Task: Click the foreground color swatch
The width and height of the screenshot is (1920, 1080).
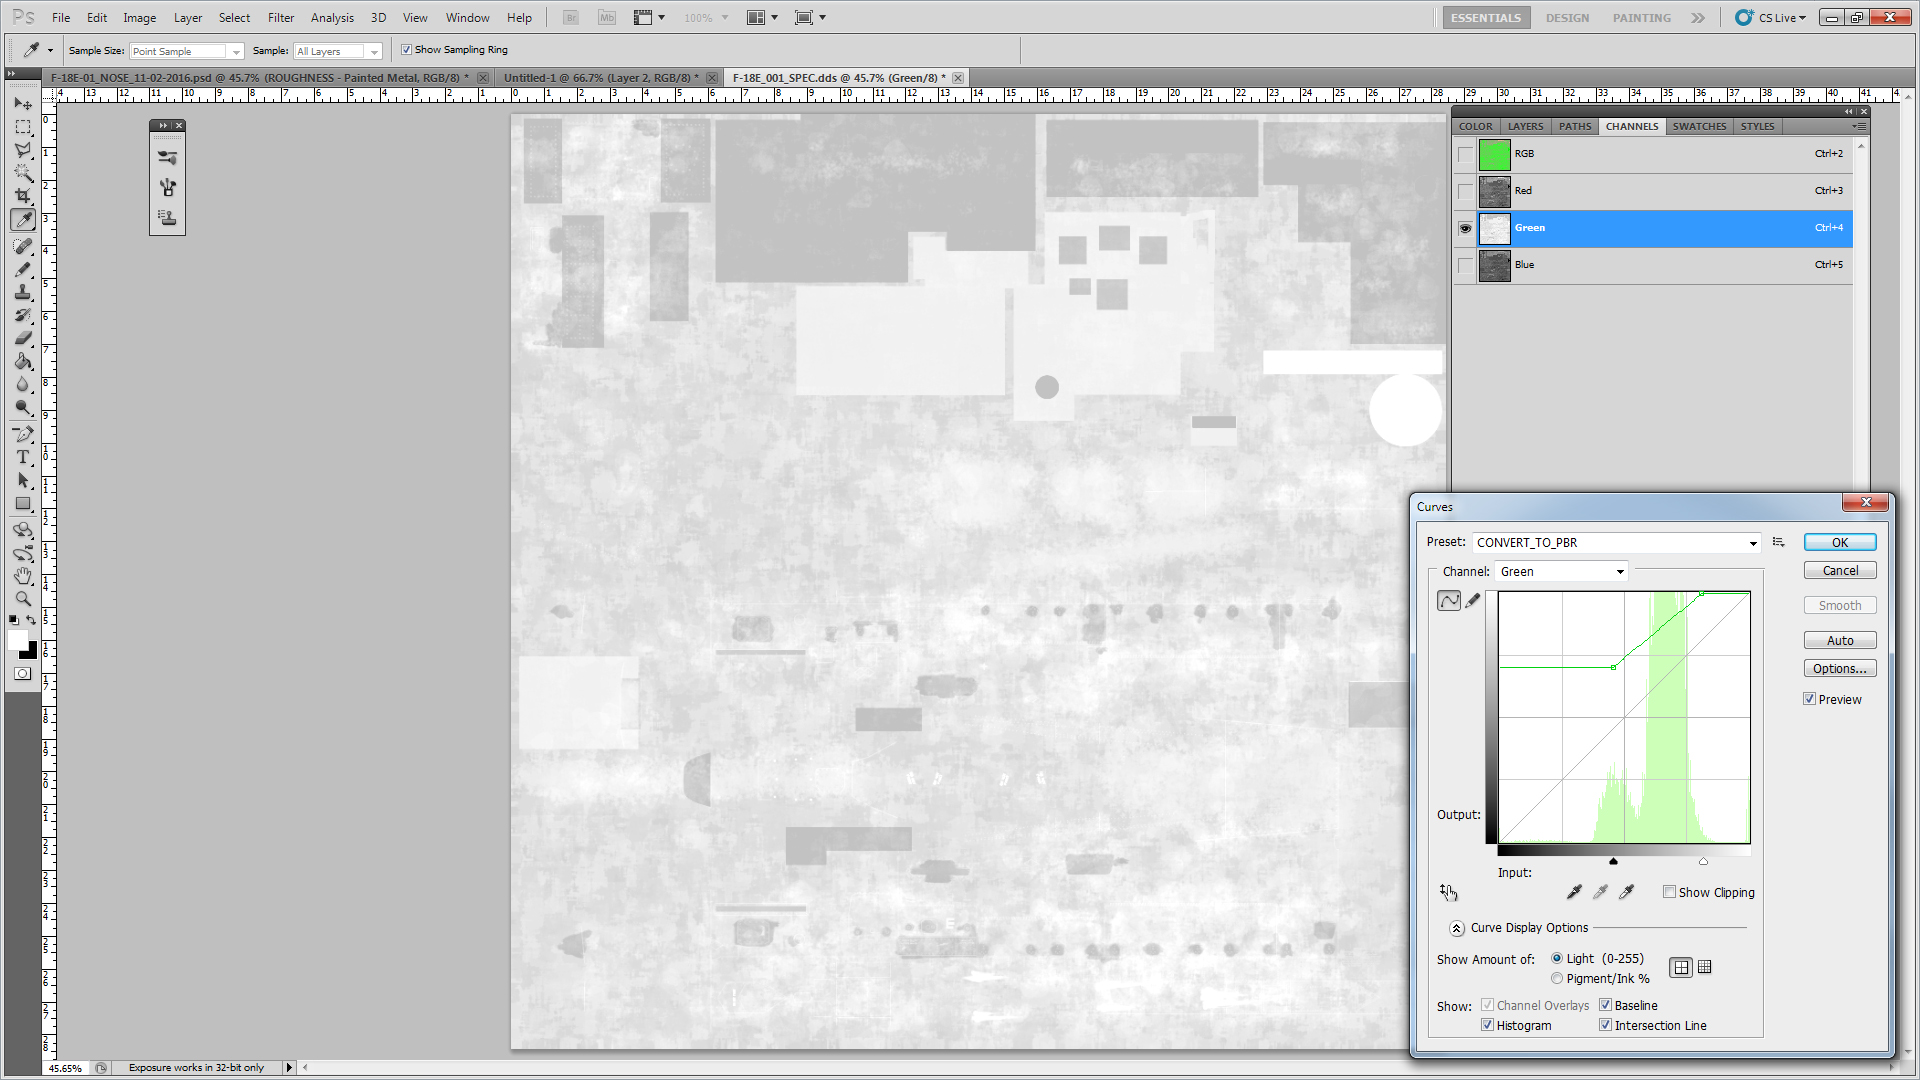Action: pyautogui.click(x=18, y=641)
